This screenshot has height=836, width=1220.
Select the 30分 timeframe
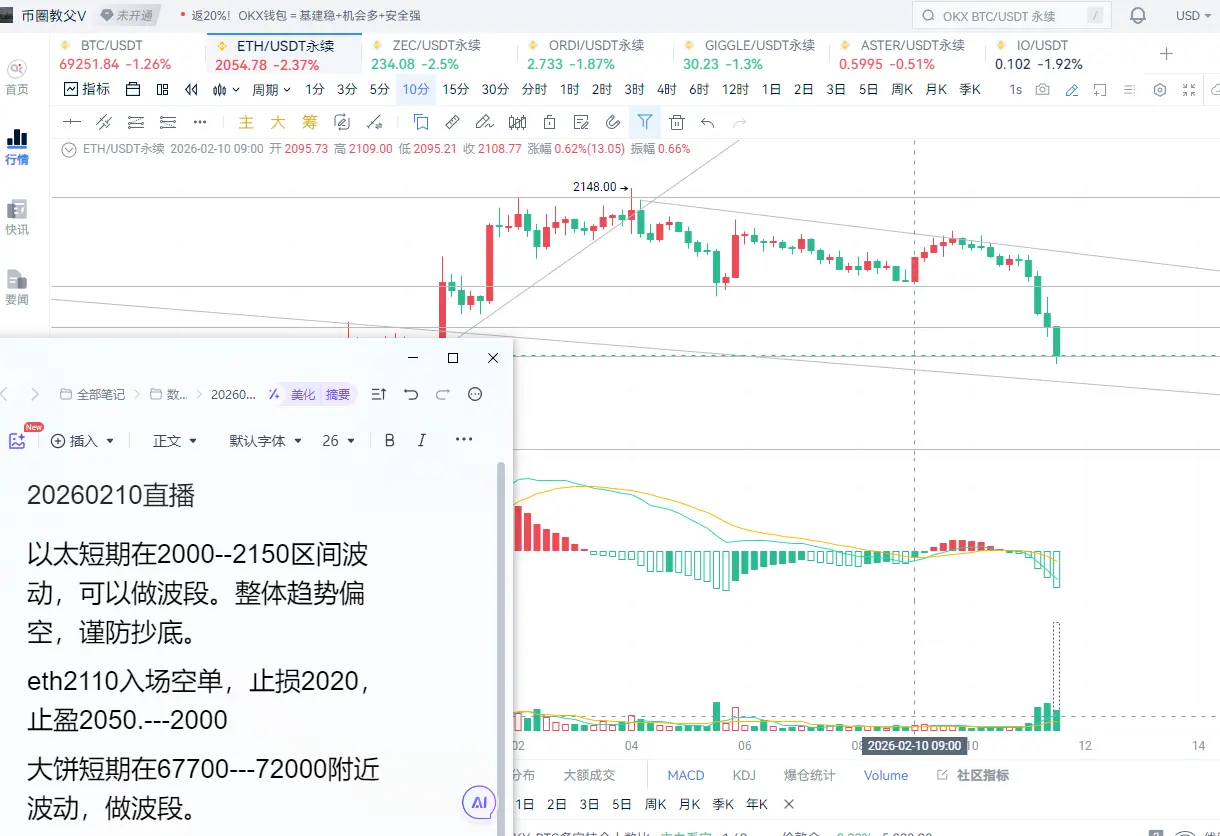click(x=495, y=89)
